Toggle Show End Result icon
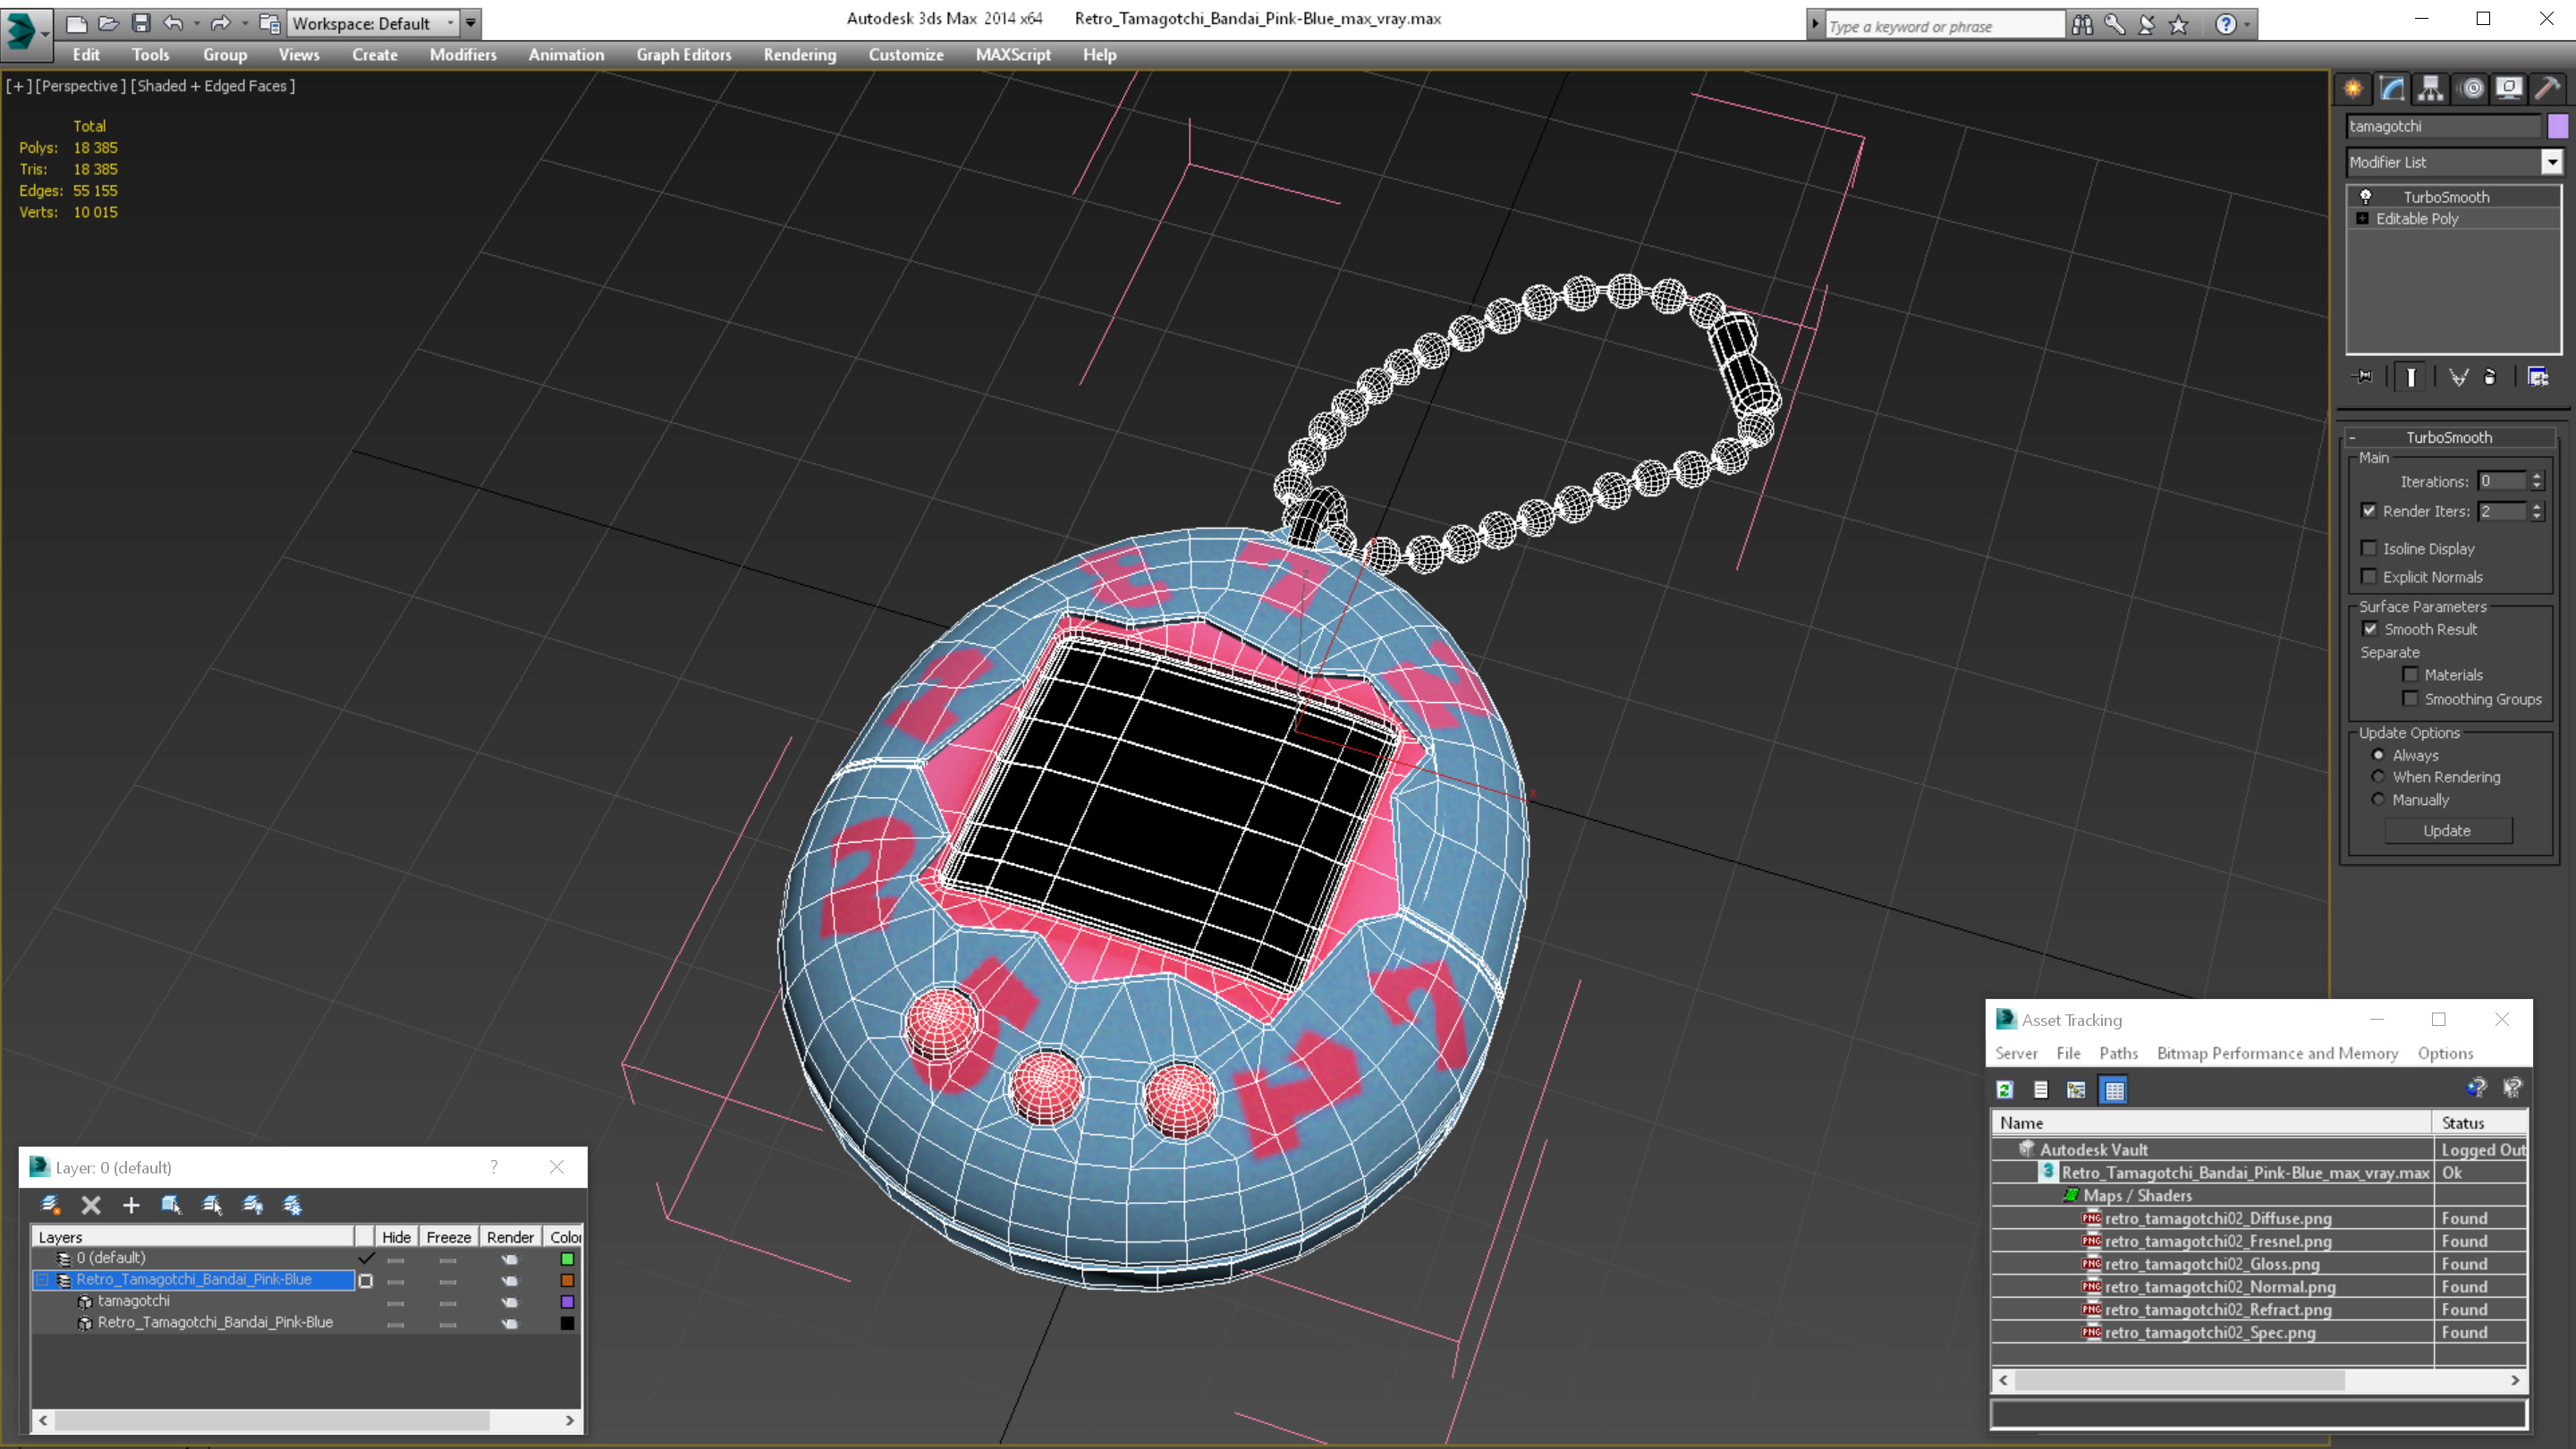 [2411, 377]
